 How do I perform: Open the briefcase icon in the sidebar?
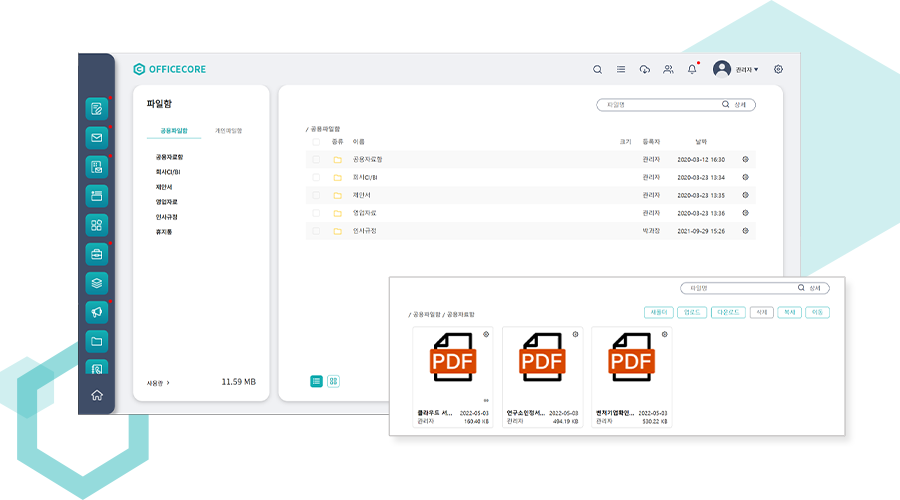(97, 253)
